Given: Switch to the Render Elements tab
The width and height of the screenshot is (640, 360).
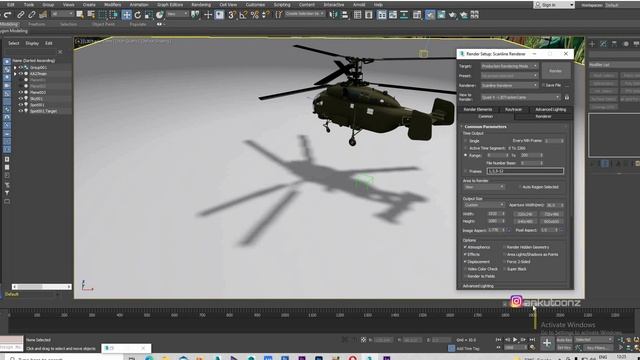Looking at the screenshot, I should 478,109.
